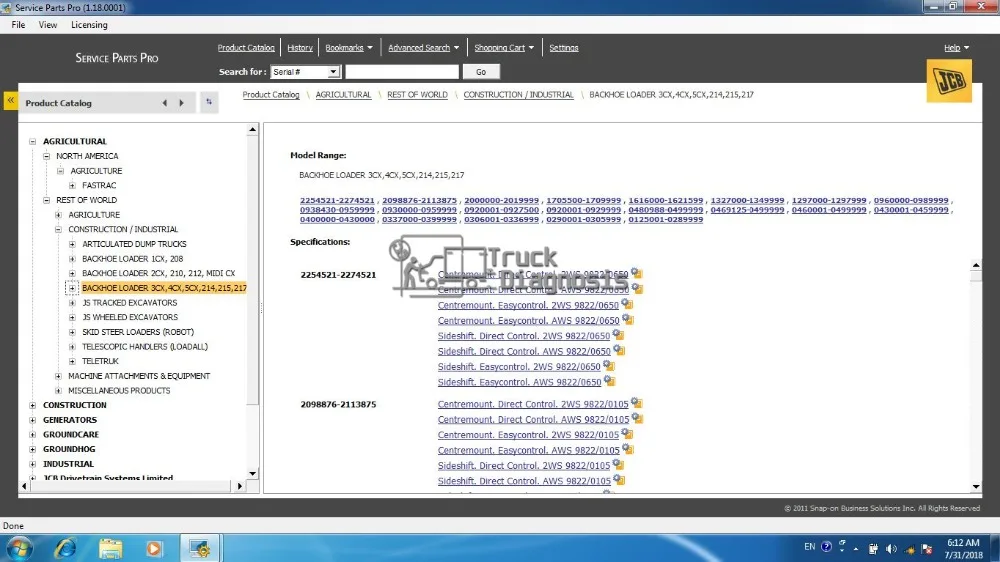Open Windows Explorer from the taskbar
1000x562 pixels.
click(x=110, y=548)
